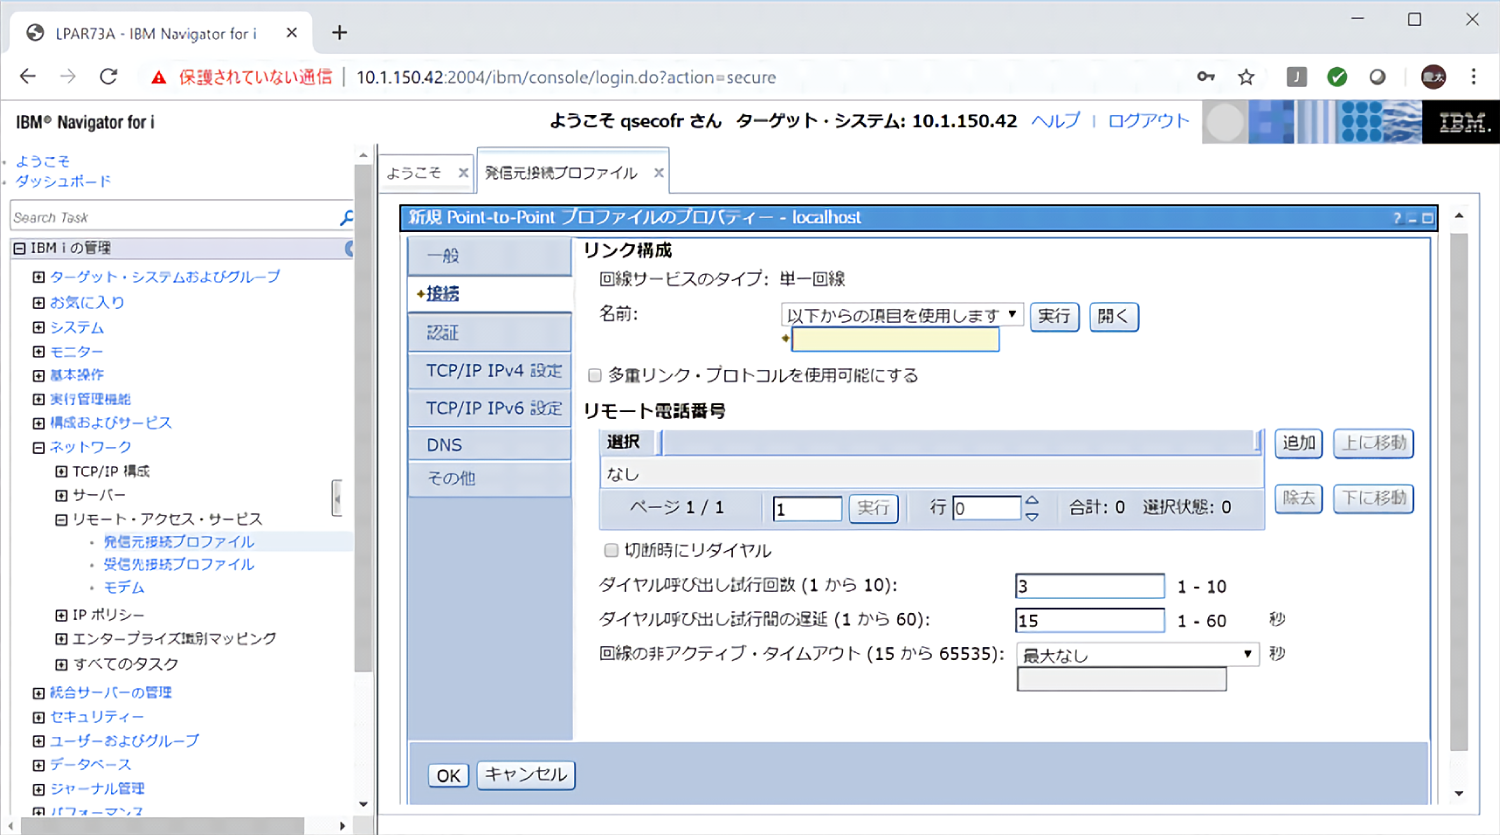Click the insecure connection warning icon
This screenshot has height=835, width=1500.
[158, 77]
